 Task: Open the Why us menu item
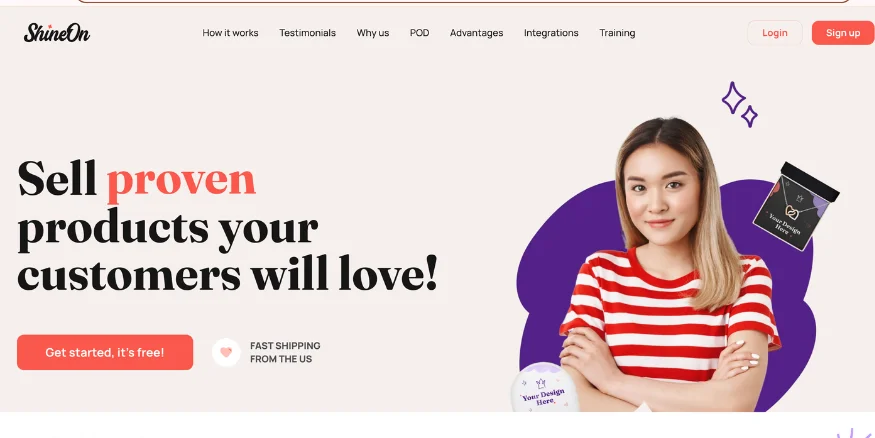373,33
